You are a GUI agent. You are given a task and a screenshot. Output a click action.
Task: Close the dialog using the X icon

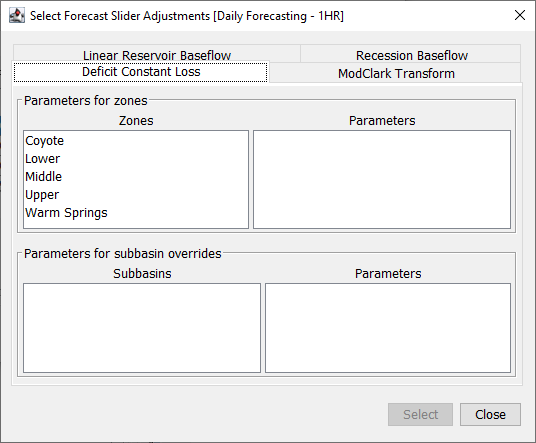[520, 15]
